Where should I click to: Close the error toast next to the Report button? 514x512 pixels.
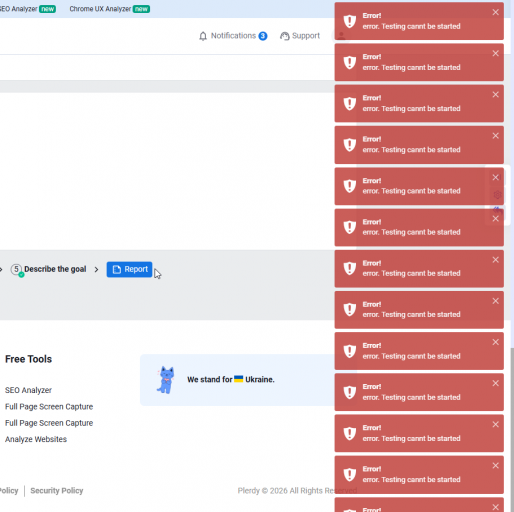496,260
